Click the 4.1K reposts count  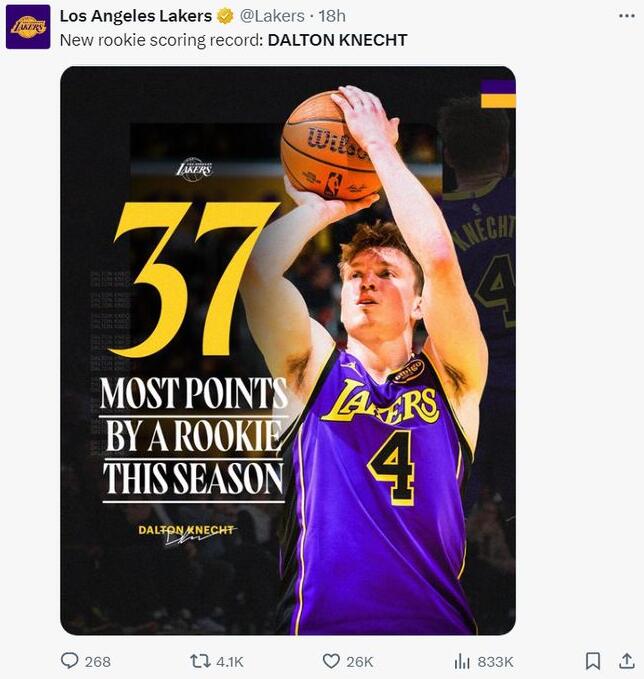tap(230, 661)
